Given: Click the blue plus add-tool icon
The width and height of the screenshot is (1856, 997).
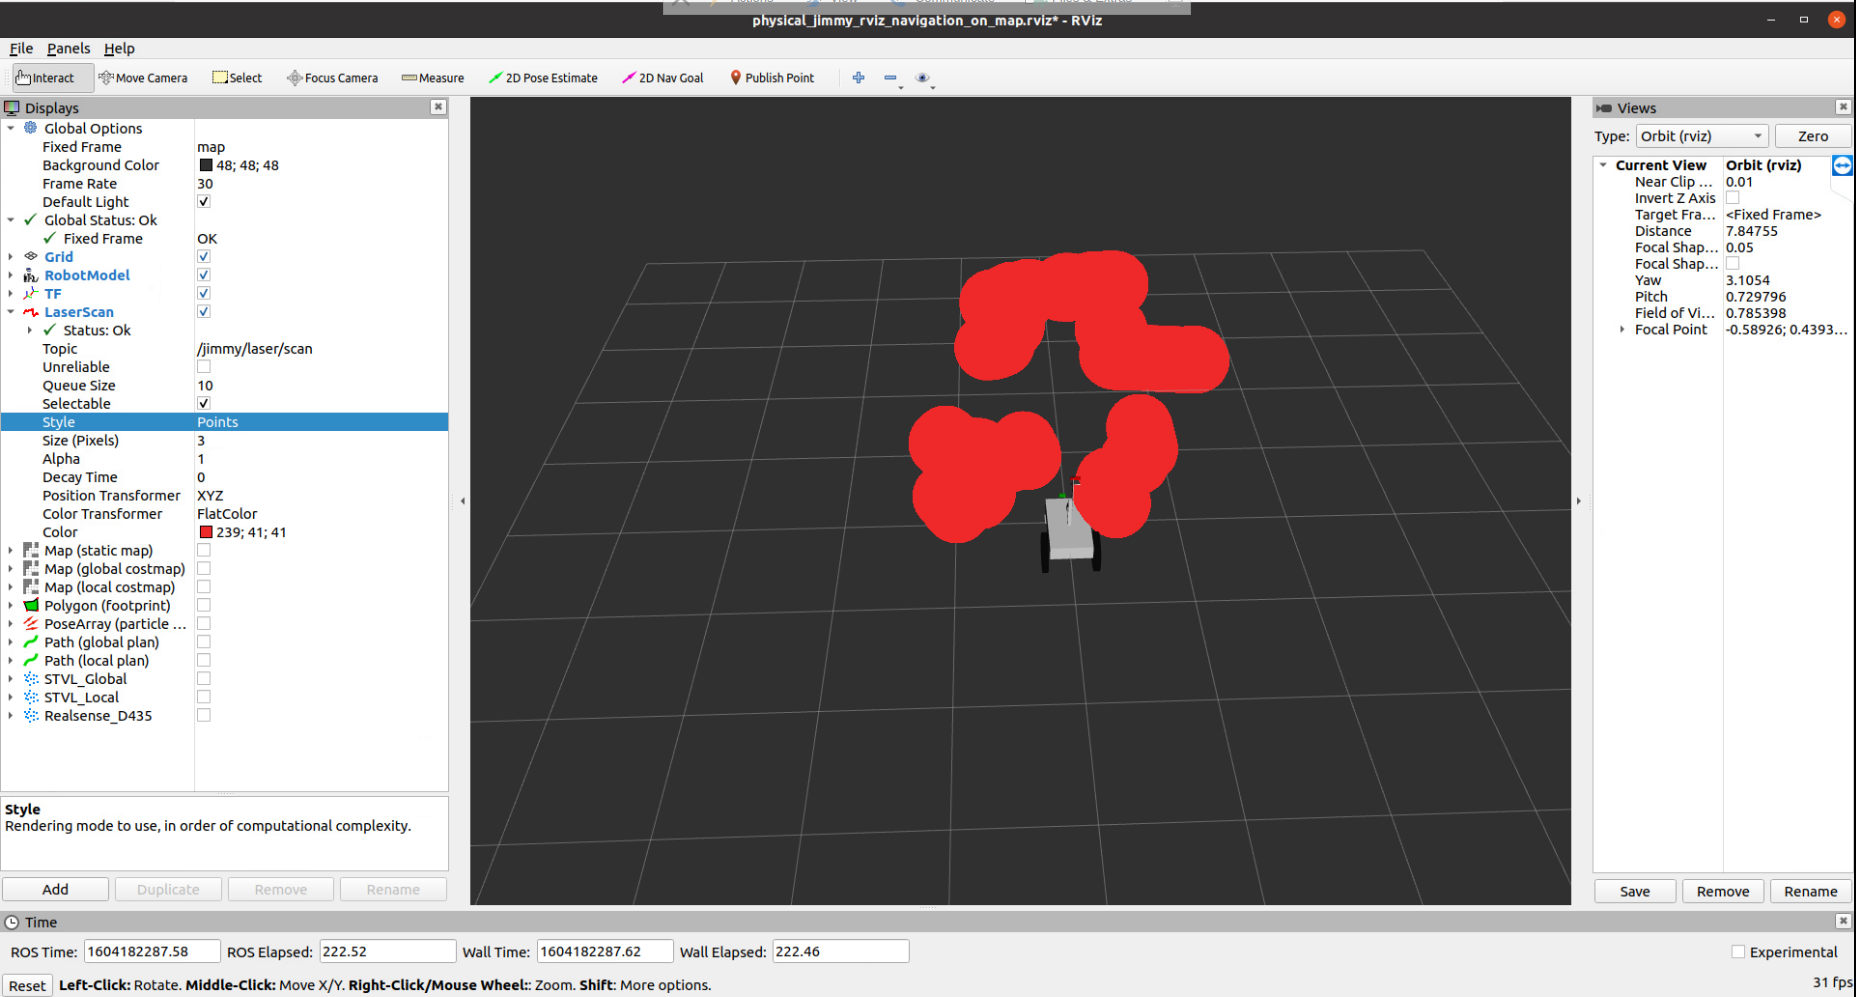Looking at the screenshot, I should (858, 77).
